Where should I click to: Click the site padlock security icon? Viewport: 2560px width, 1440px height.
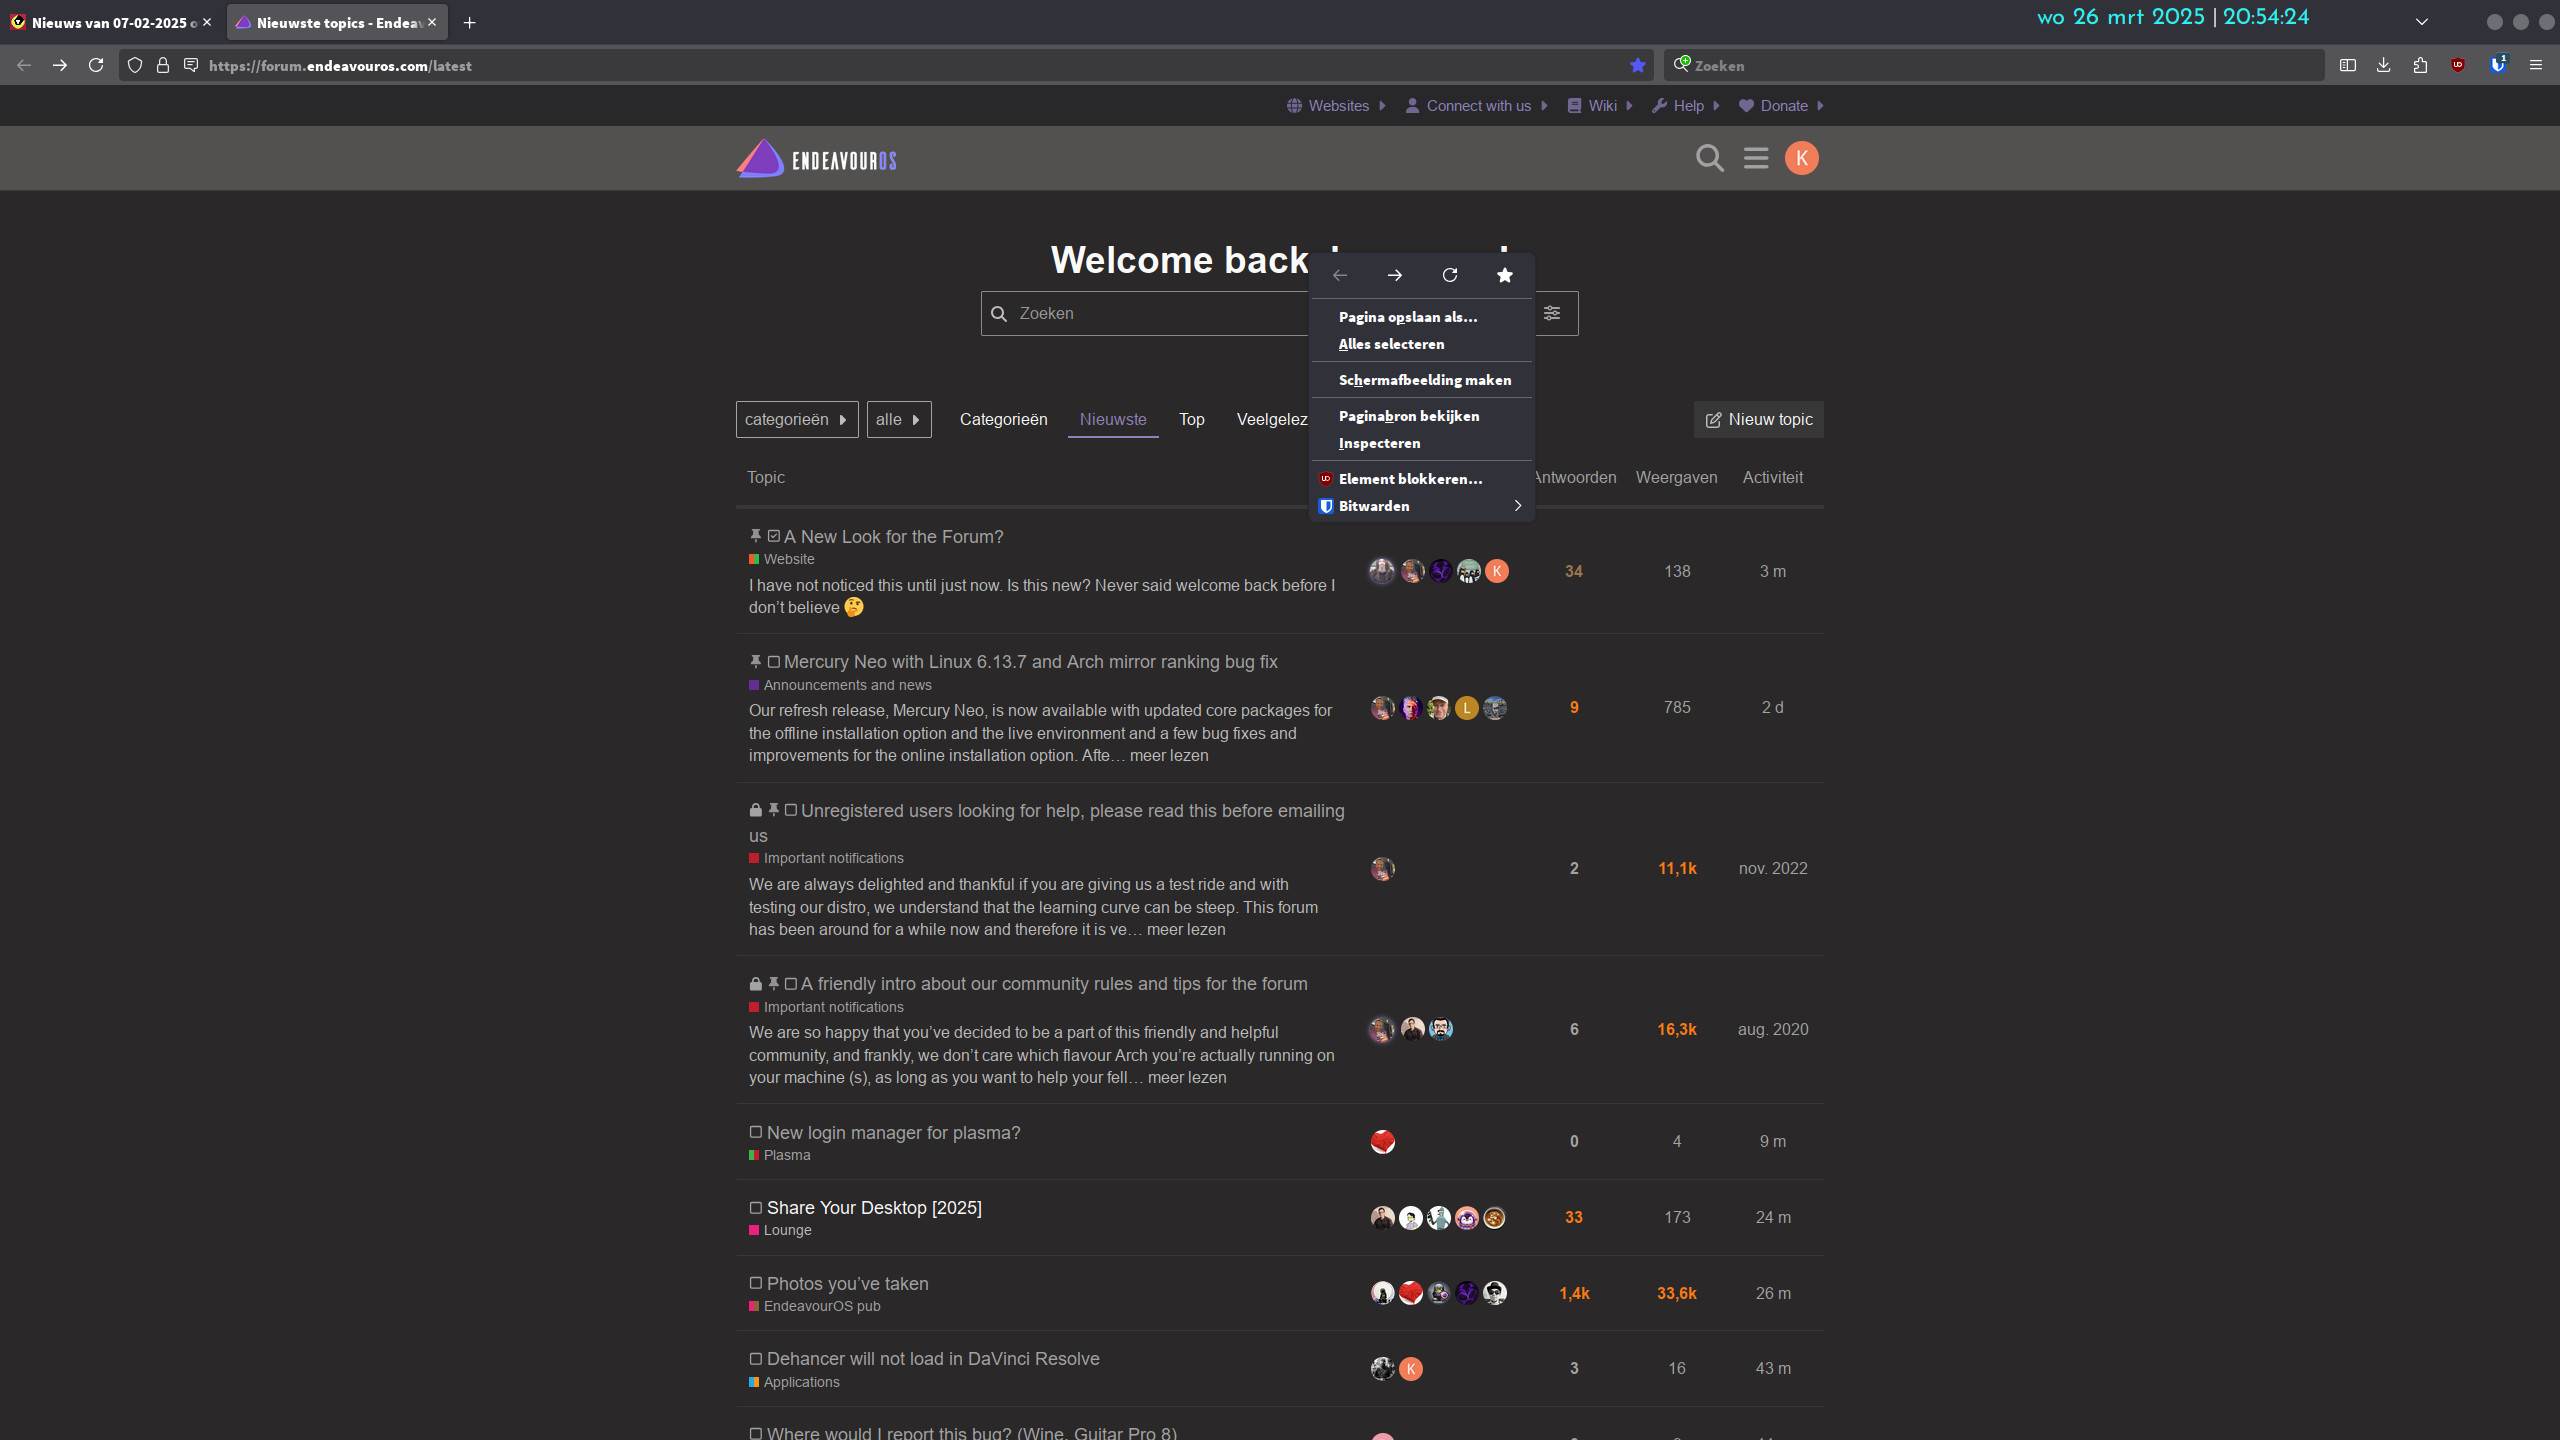(163, 65)
